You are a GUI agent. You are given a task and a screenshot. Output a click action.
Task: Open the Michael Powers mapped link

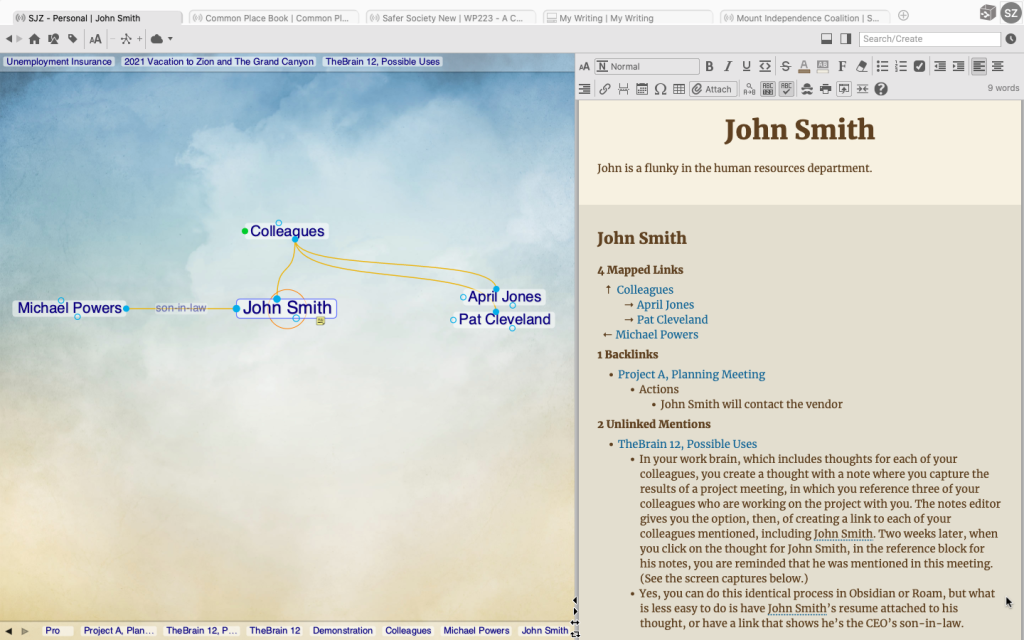point(656,334)
